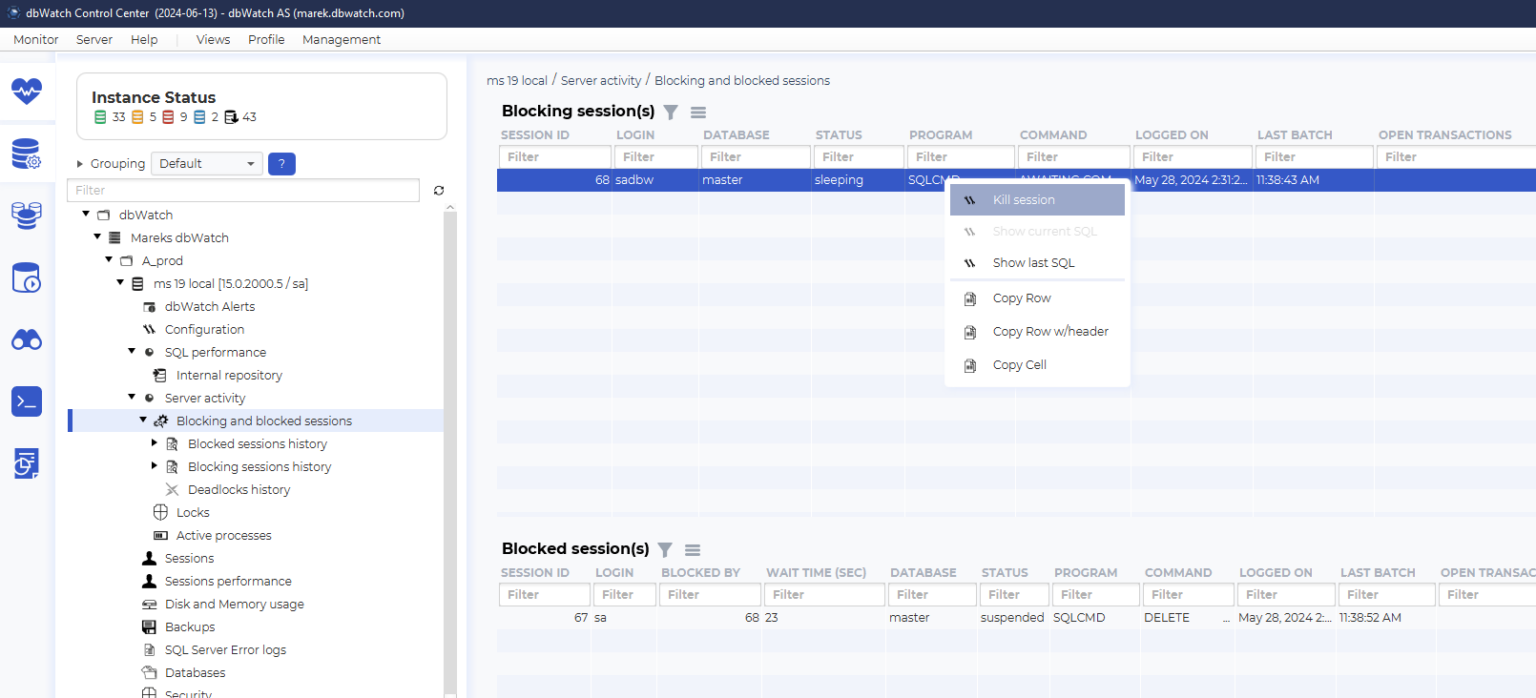Click the SESSION ID filter input field
The image size is (1536, 698).
pos(555,156)
